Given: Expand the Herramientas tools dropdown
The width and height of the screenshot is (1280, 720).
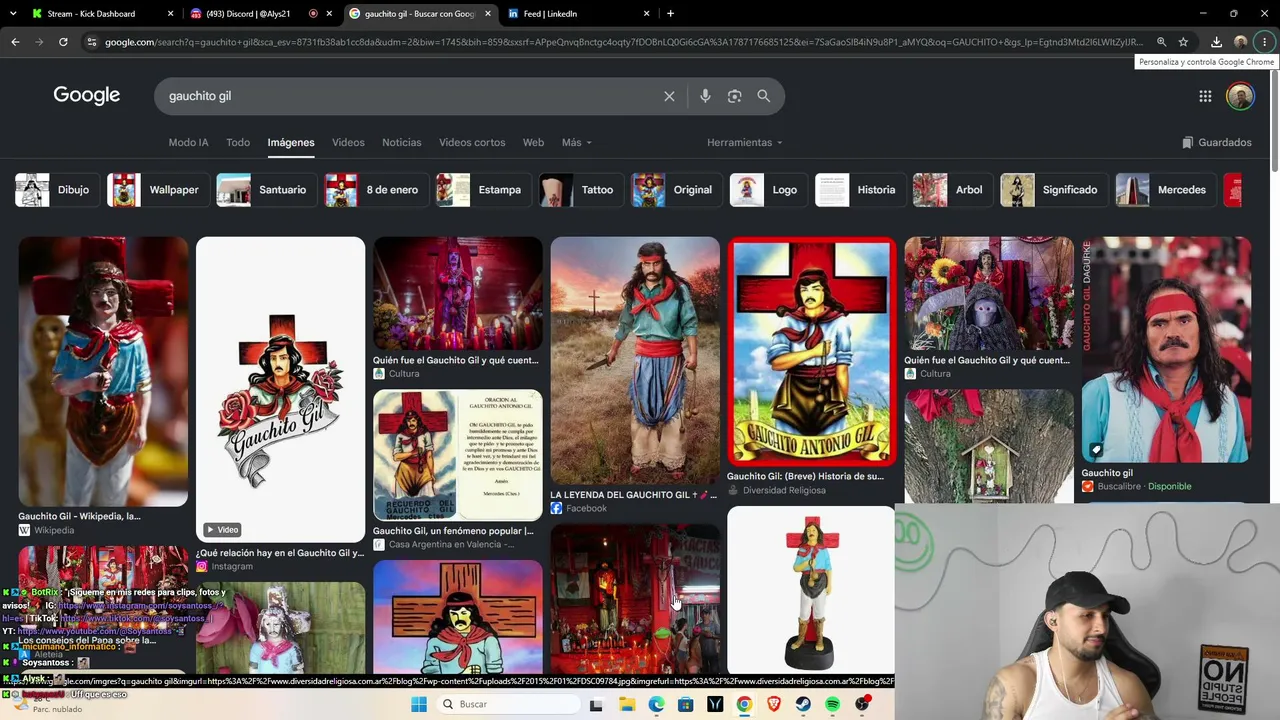Looking at the screenshot, I should [x=745, y=142].
